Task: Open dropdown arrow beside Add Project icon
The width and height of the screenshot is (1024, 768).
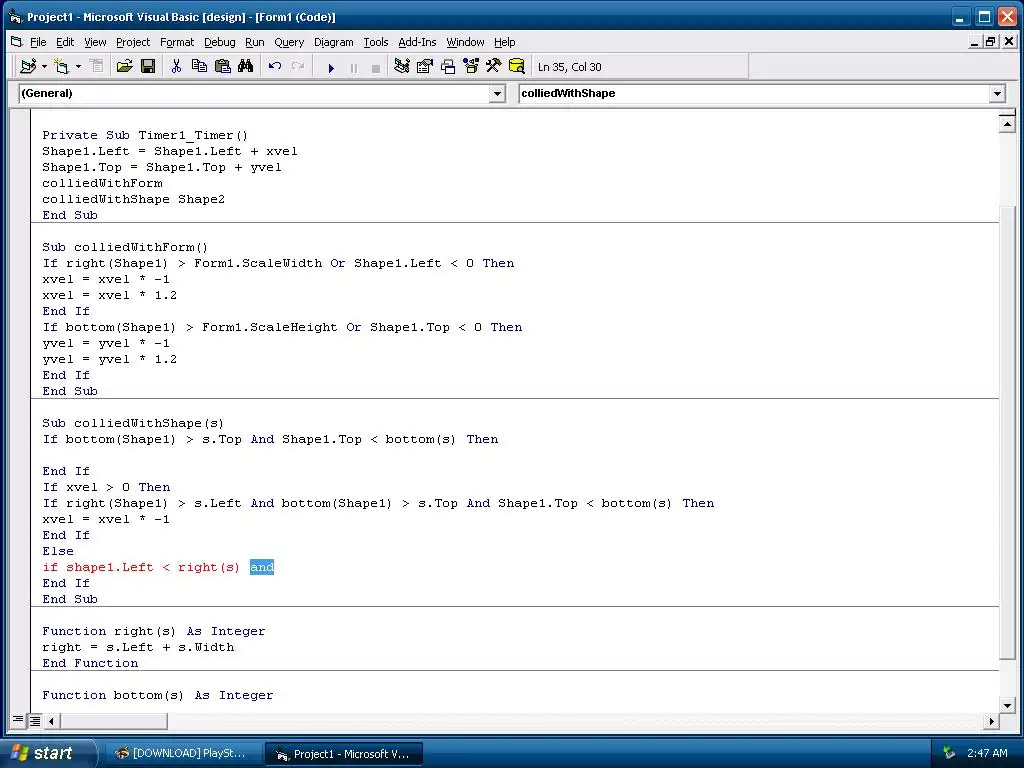Action: click(44, 66)
